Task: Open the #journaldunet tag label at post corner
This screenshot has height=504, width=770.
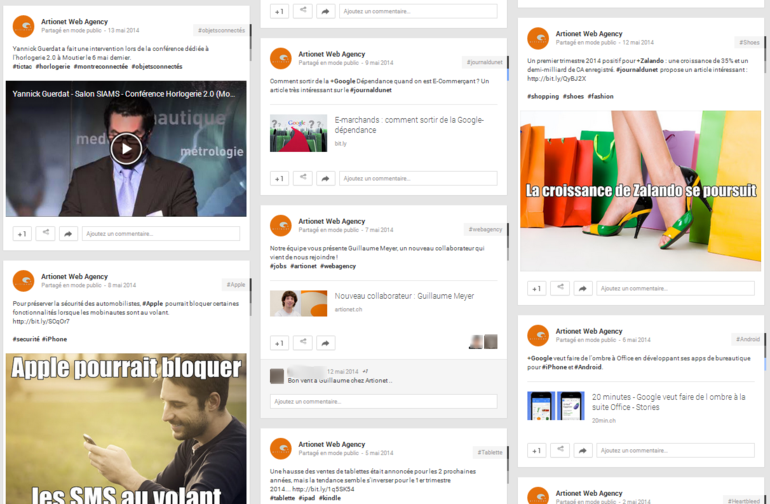Action: click(485, 62)
